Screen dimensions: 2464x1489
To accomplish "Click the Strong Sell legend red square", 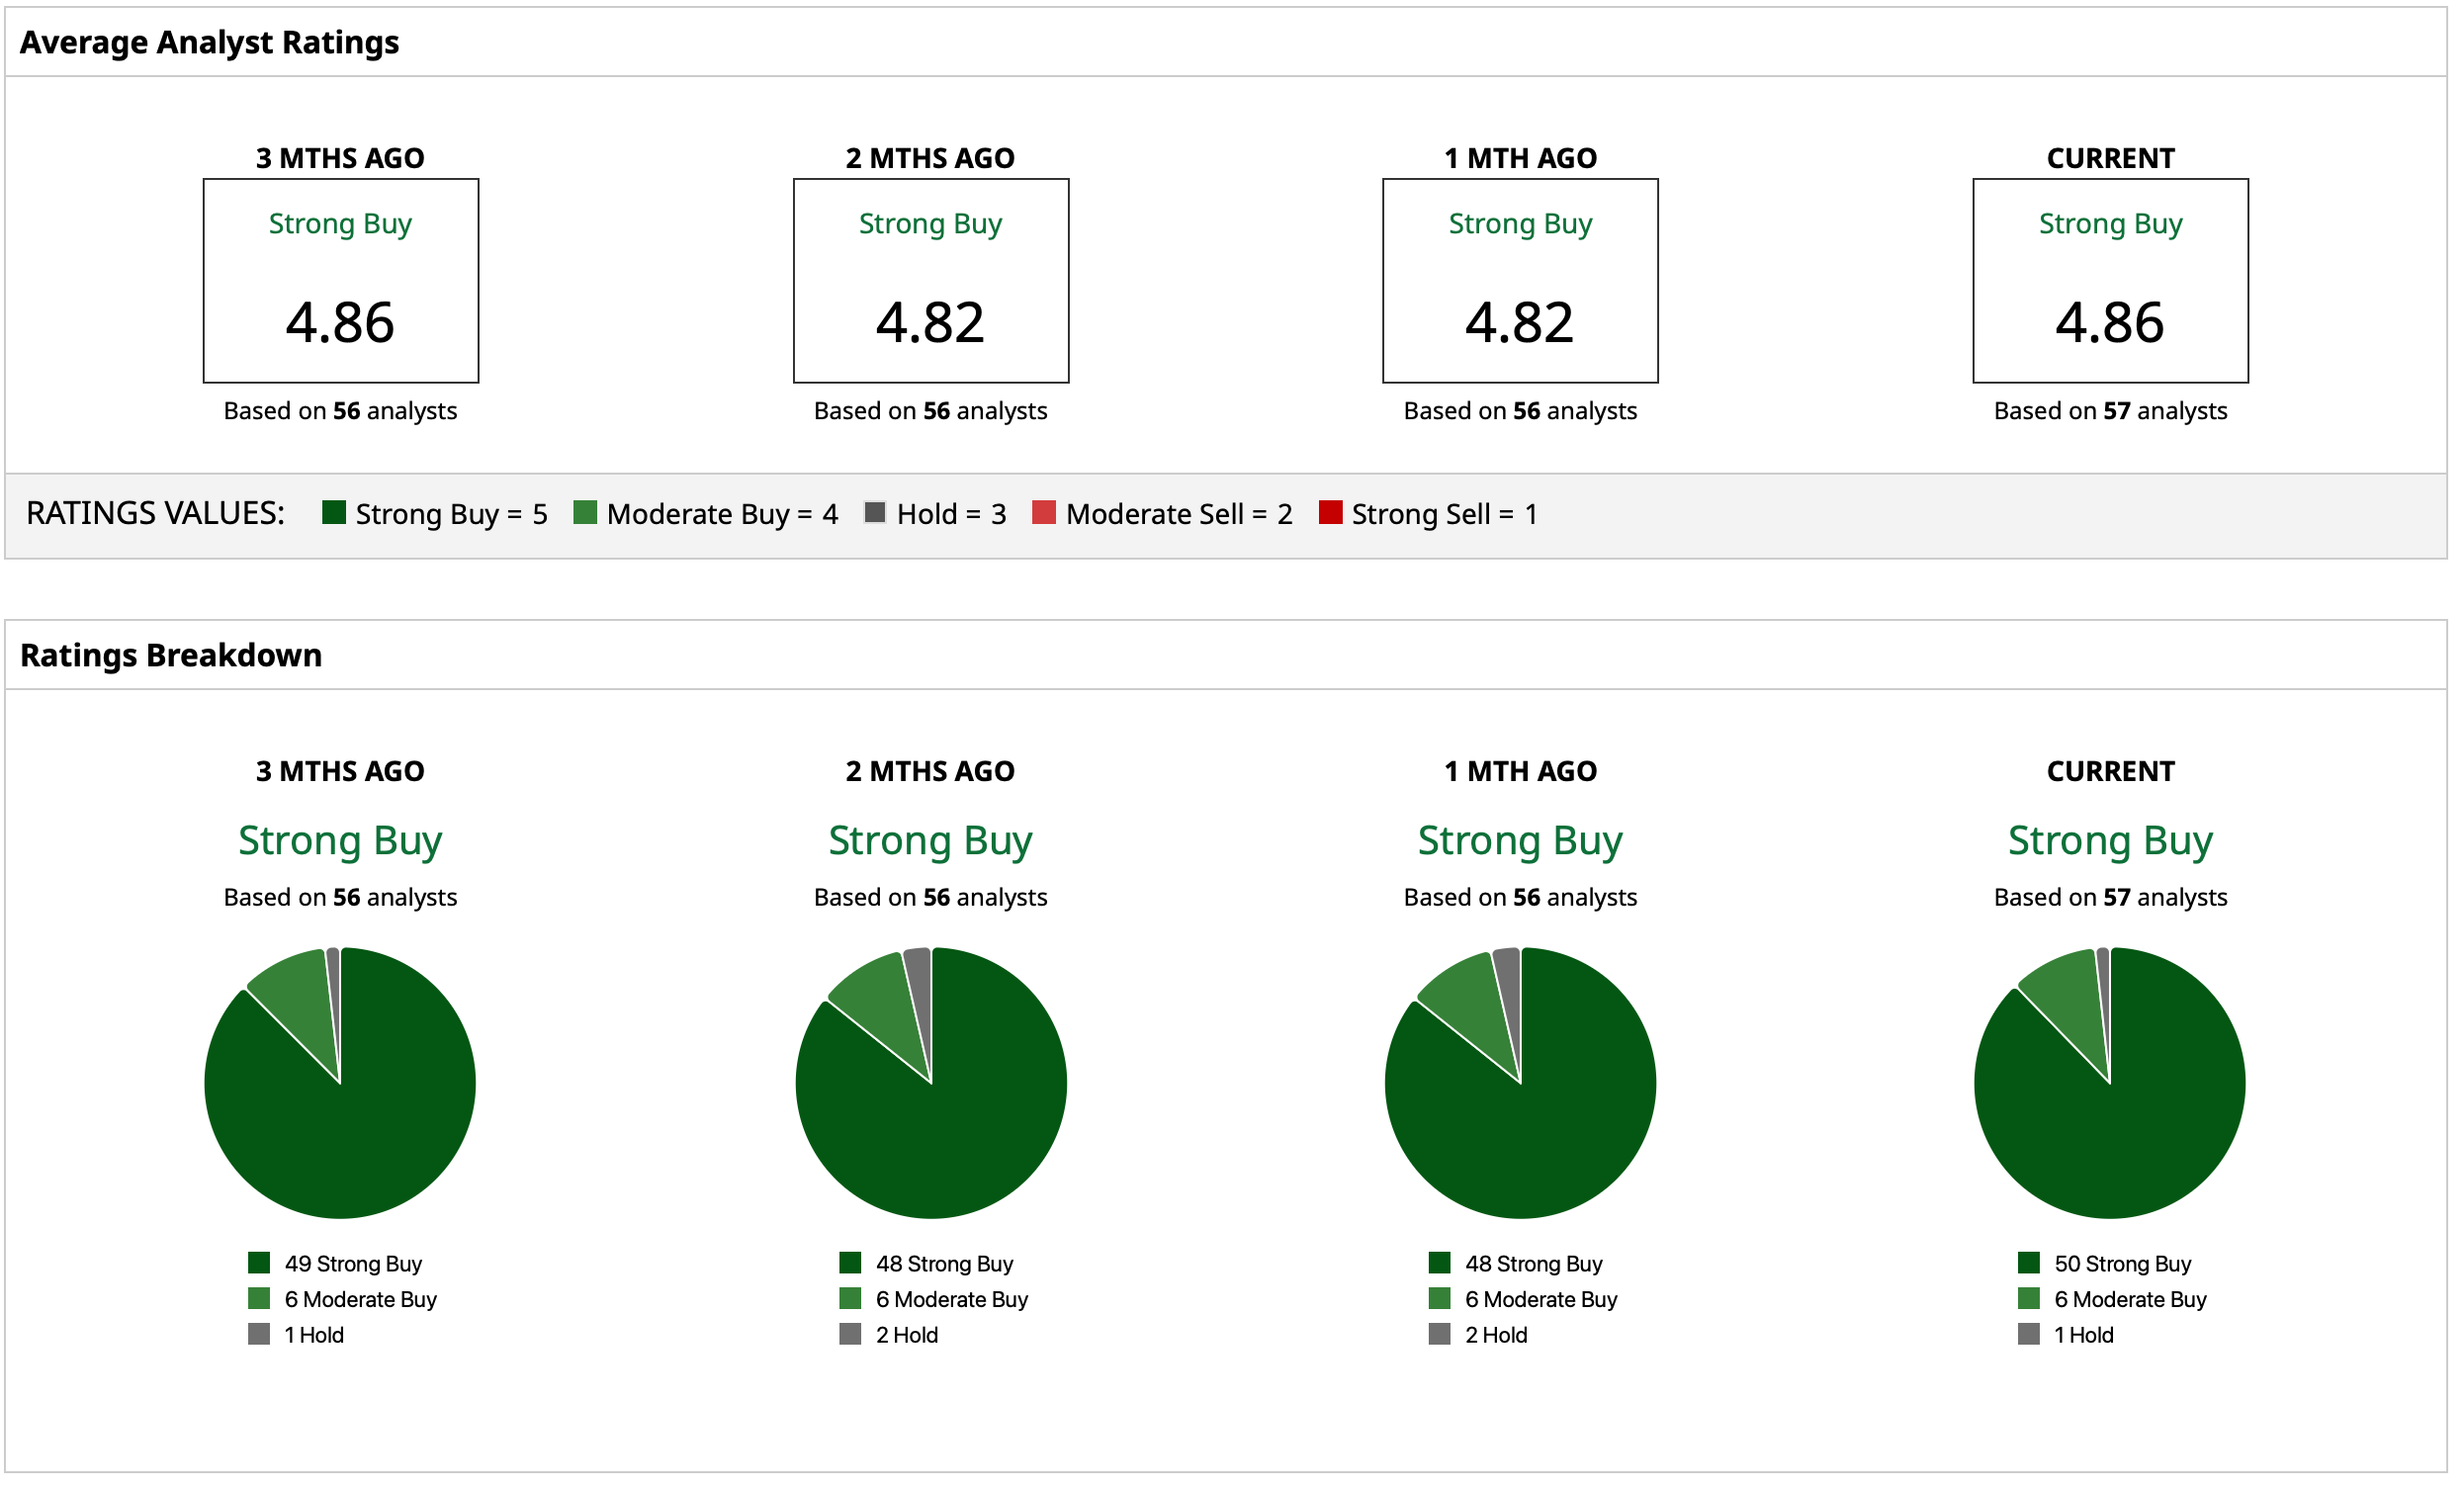I will [x=1330, y=513].
